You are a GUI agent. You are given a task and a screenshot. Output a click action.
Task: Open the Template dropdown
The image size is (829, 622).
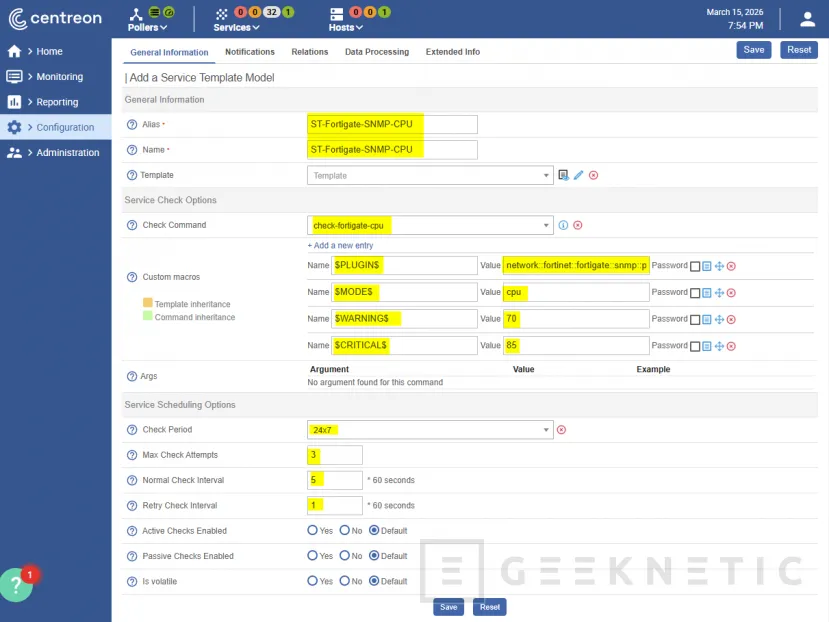[x=430, y=174]
